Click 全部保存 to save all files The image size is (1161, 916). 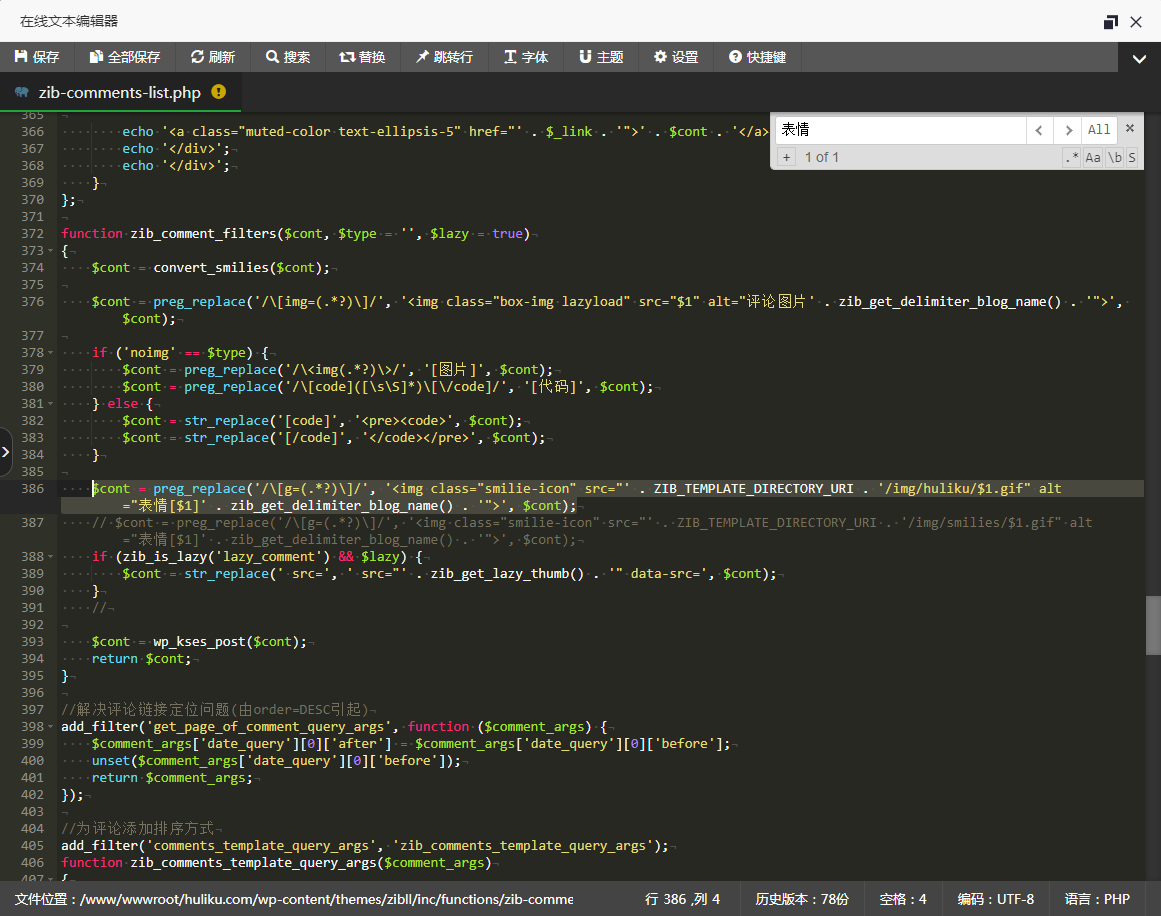[124, 57]
